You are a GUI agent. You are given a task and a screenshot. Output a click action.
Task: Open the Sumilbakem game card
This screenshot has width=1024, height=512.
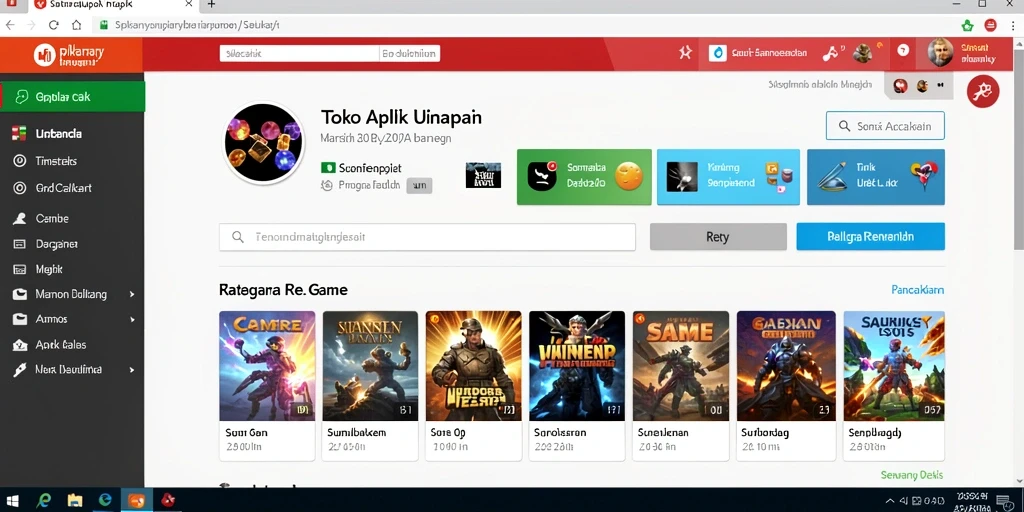tap(370, 386)
